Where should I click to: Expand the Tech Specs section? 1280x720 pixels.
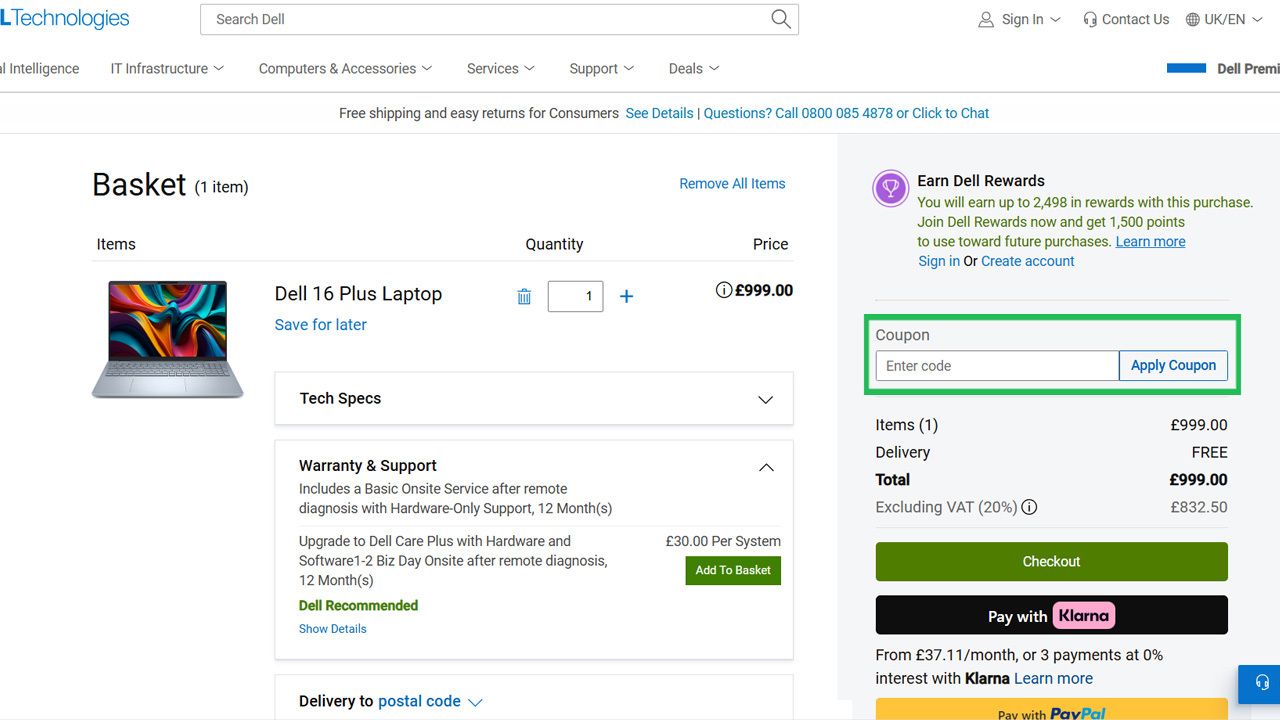click(x=534, y=398)
